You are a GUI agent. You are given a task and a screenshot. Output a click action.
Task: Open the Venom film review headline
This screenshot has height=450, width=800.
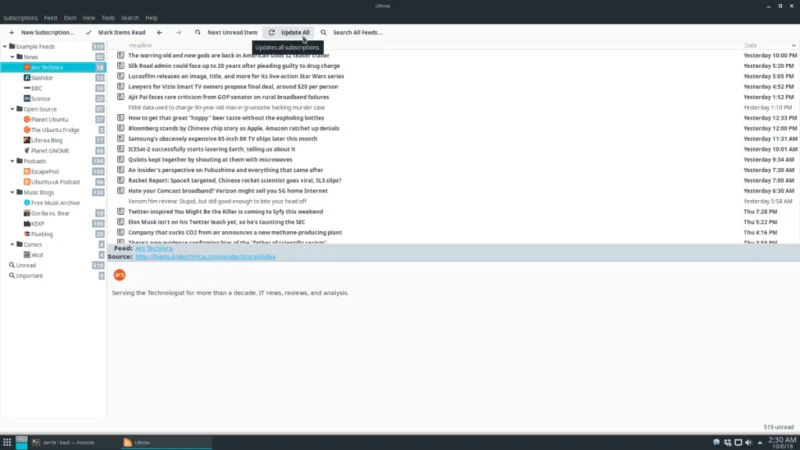coord(217,201)
